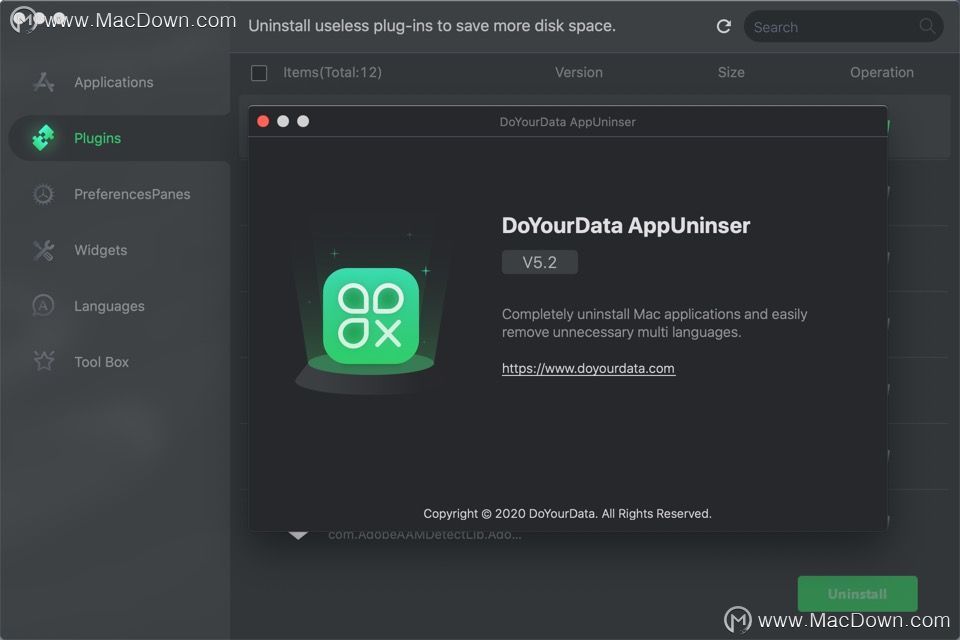Click the search magnifier icon
The width and height of the screenshot is (960, 640).
pyautogui.click(x=927, y=26)
